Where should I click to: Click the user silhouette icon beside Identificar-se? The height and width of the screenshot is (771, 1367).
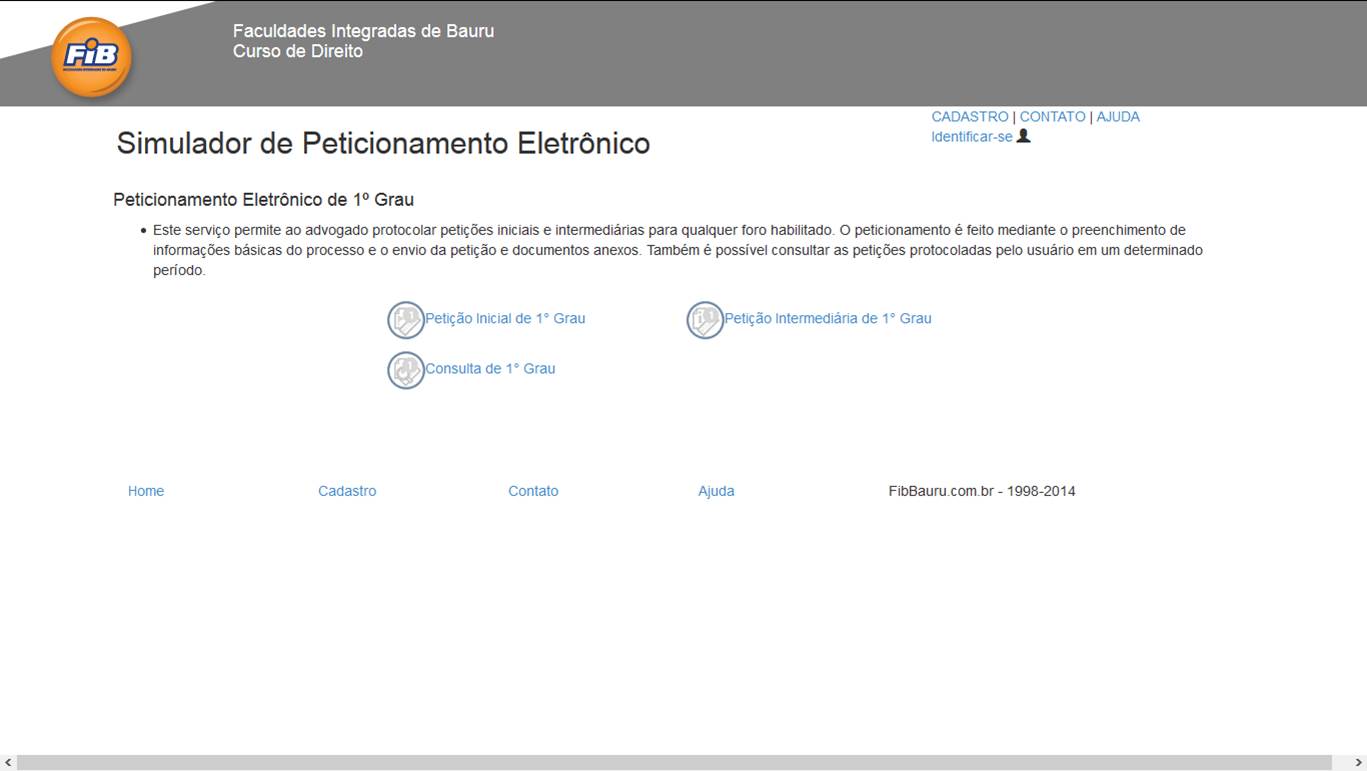tap(1023, 136)
